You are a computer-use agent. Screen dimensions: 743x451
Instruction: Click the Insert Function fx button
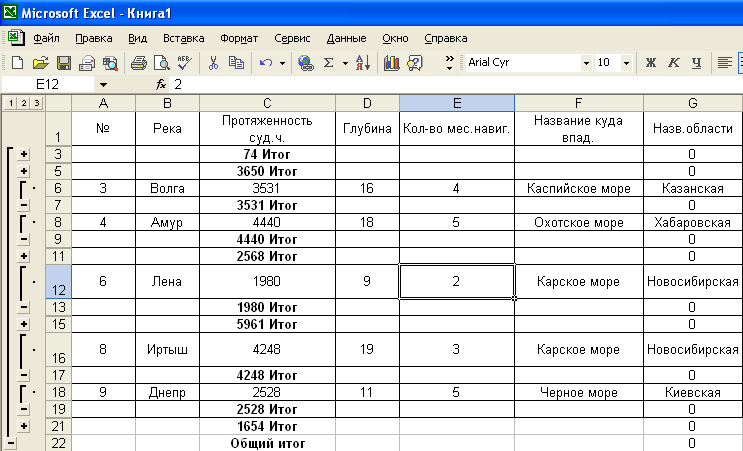click(161, 85)
